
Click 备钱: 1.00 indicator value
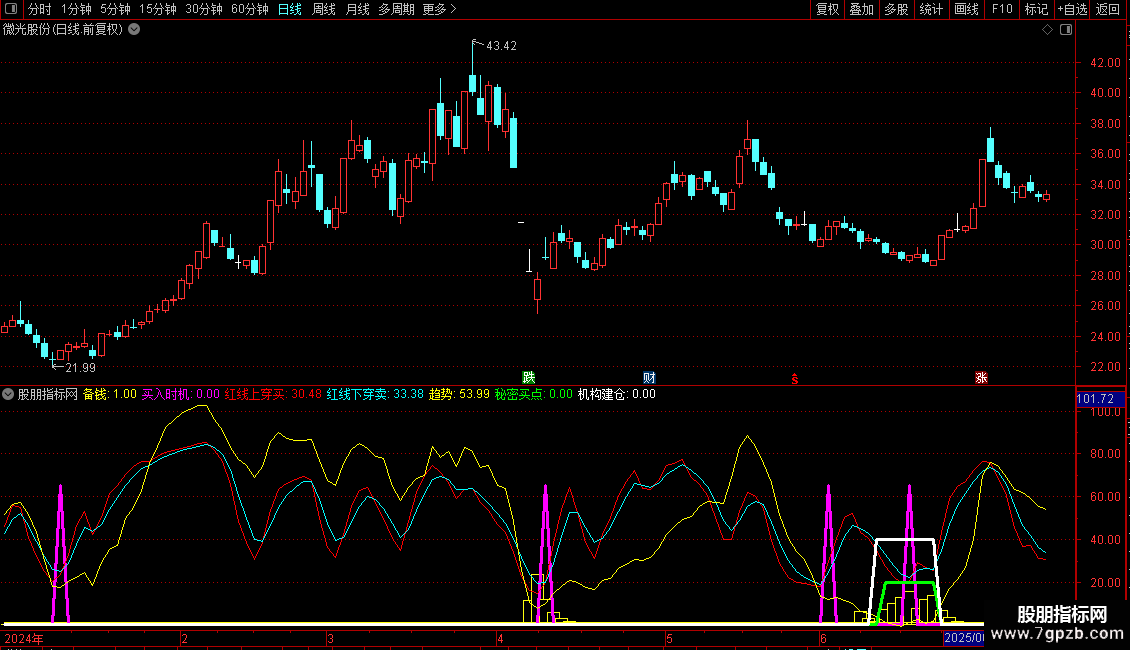coord(110,394)
